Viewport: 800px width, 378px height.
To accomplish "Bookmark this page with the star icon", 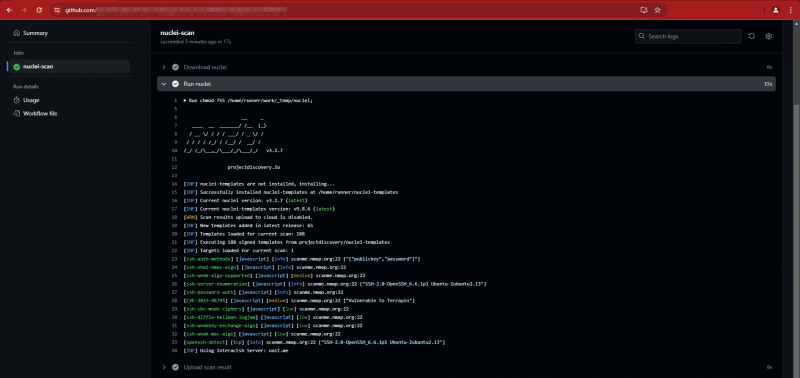I will click(658, 10).
